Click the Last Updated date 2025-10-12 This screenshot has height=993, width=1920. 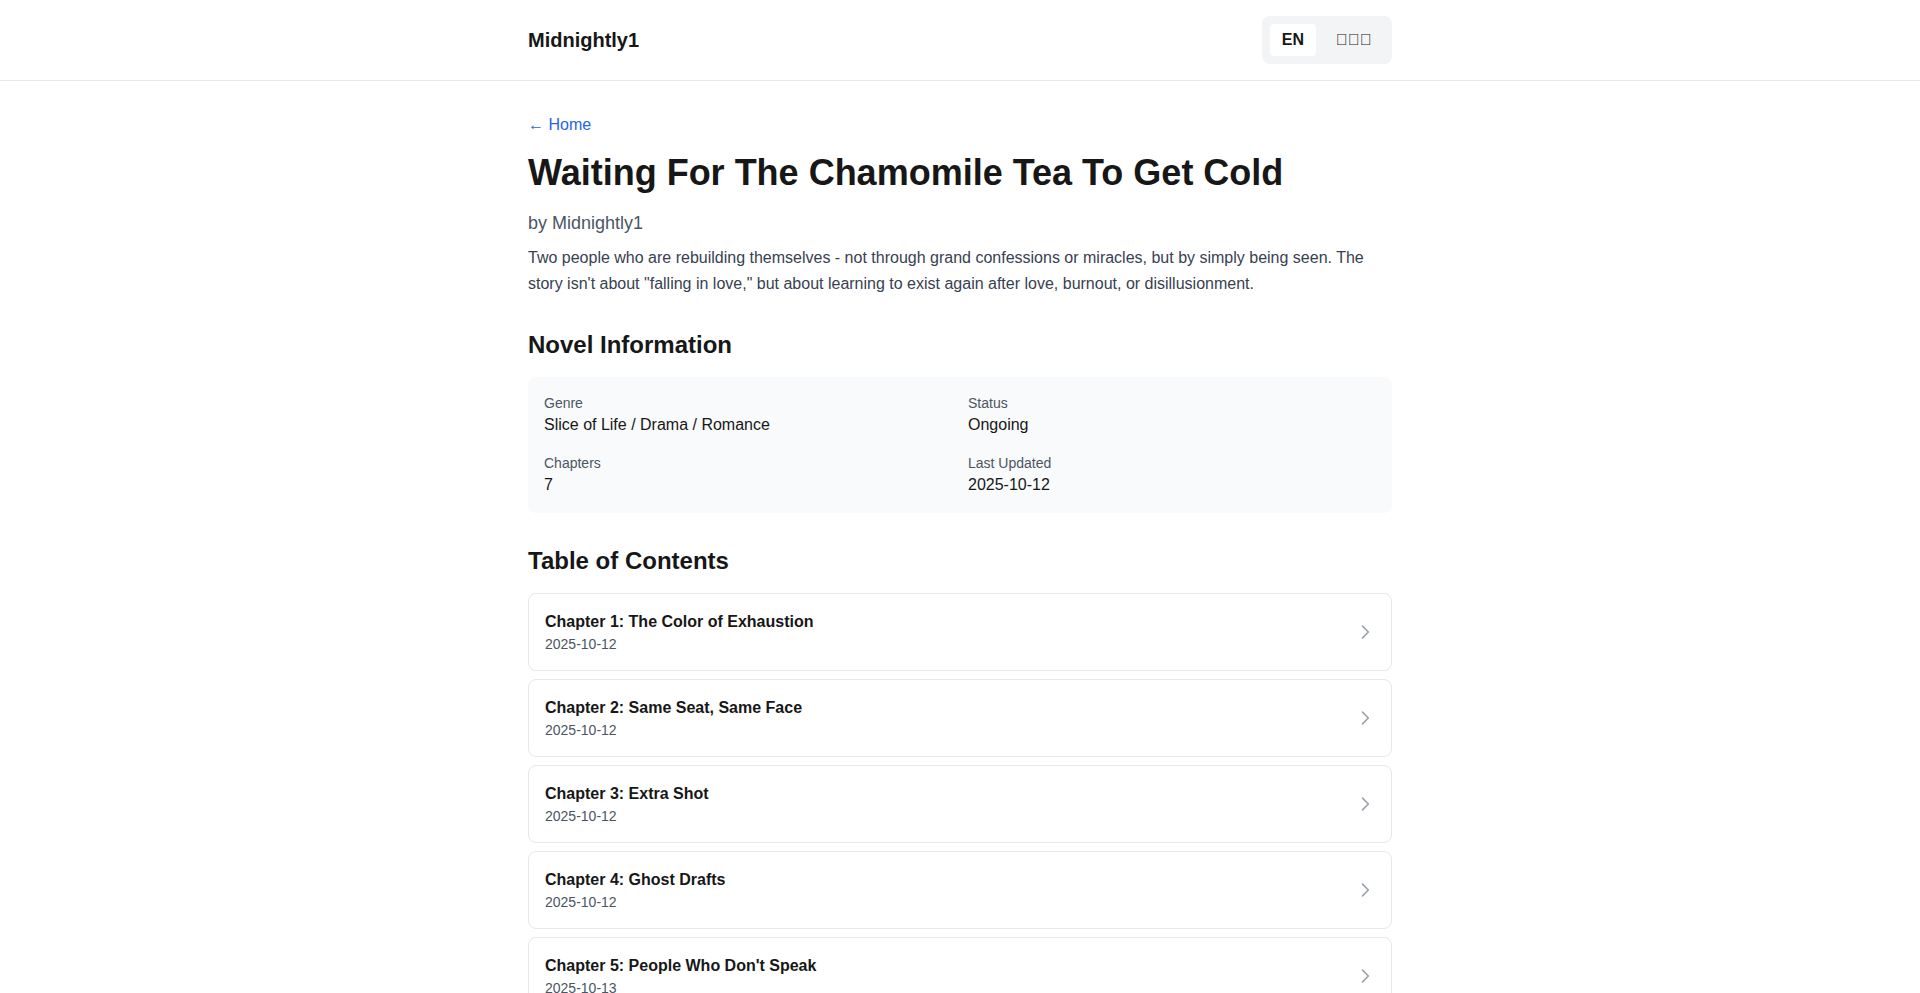[x=1009, y=485]
